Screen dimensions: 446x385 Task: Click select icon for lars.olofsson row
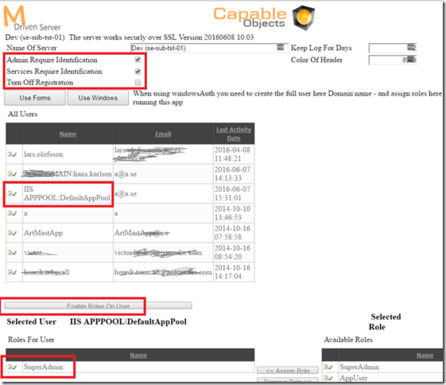(x=13, y=154)
